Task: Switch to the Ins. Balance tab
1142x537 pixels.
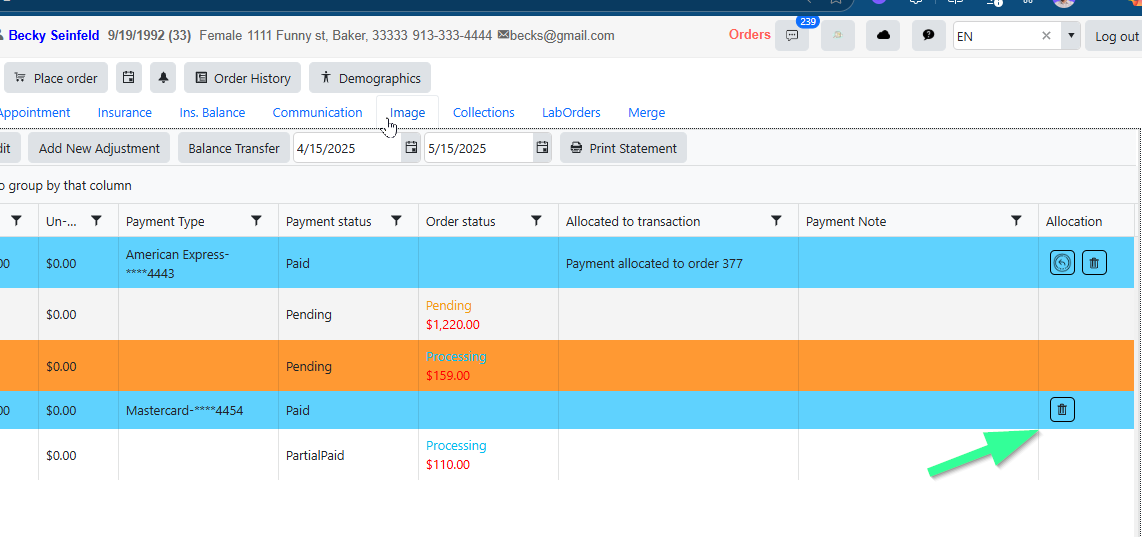Action: click(212, 112)
